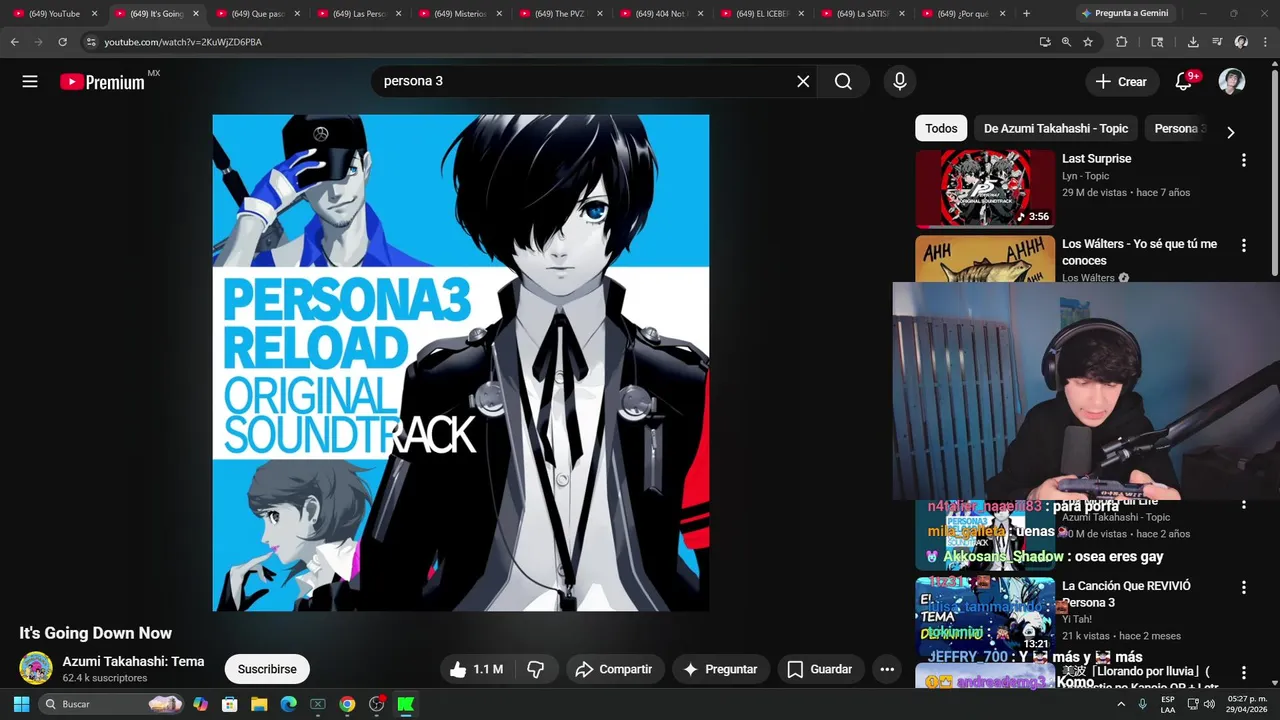Open the Chrome downloads icon

click(1193, 42)
